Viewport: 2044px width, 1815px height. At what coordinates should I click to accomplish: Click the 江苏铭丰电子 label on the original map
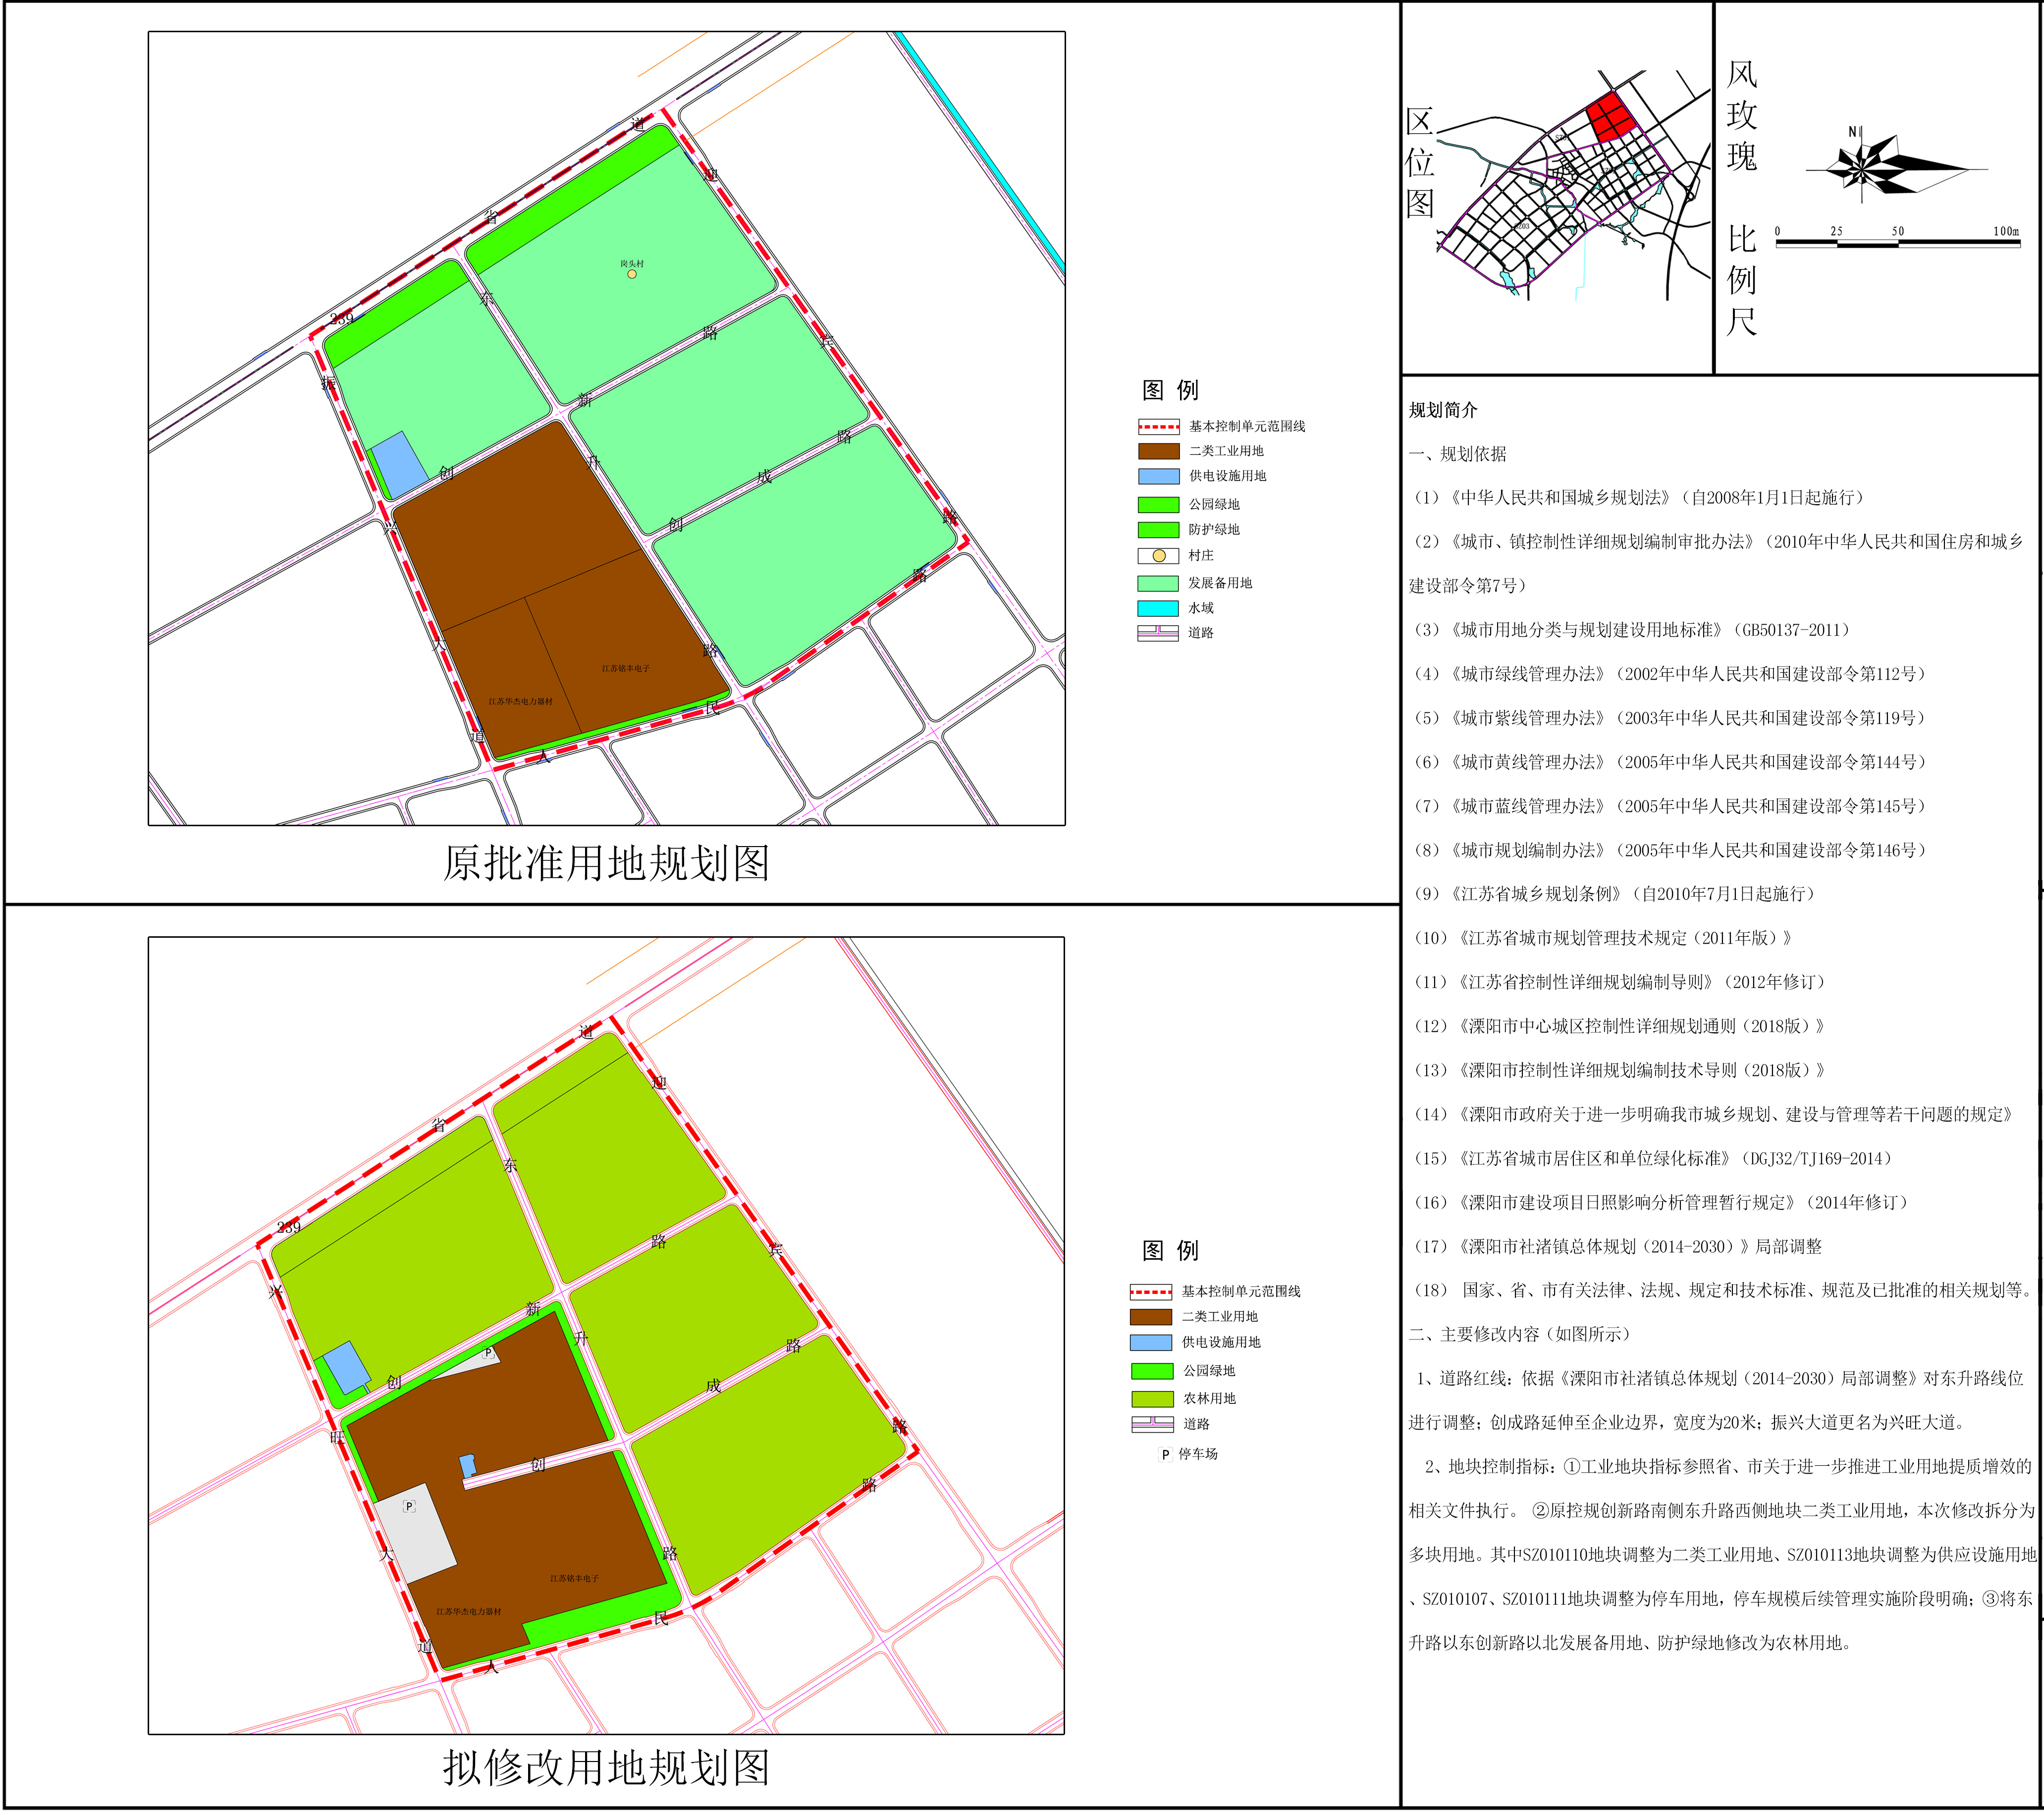pyautogui.click(x=626, y=669)
